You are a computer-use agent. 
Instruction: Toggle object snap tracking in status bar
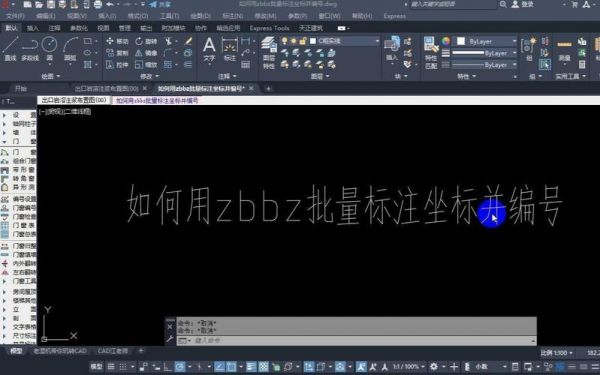click(219, 367)
